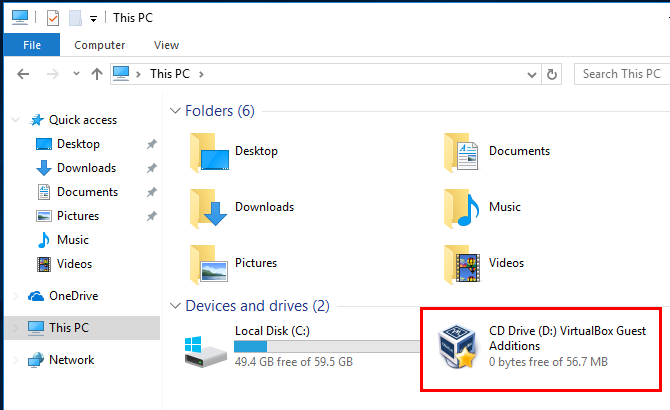The image size is (670, 410).
Task: Go up one folder level
Action: click(x=97, y=73)
